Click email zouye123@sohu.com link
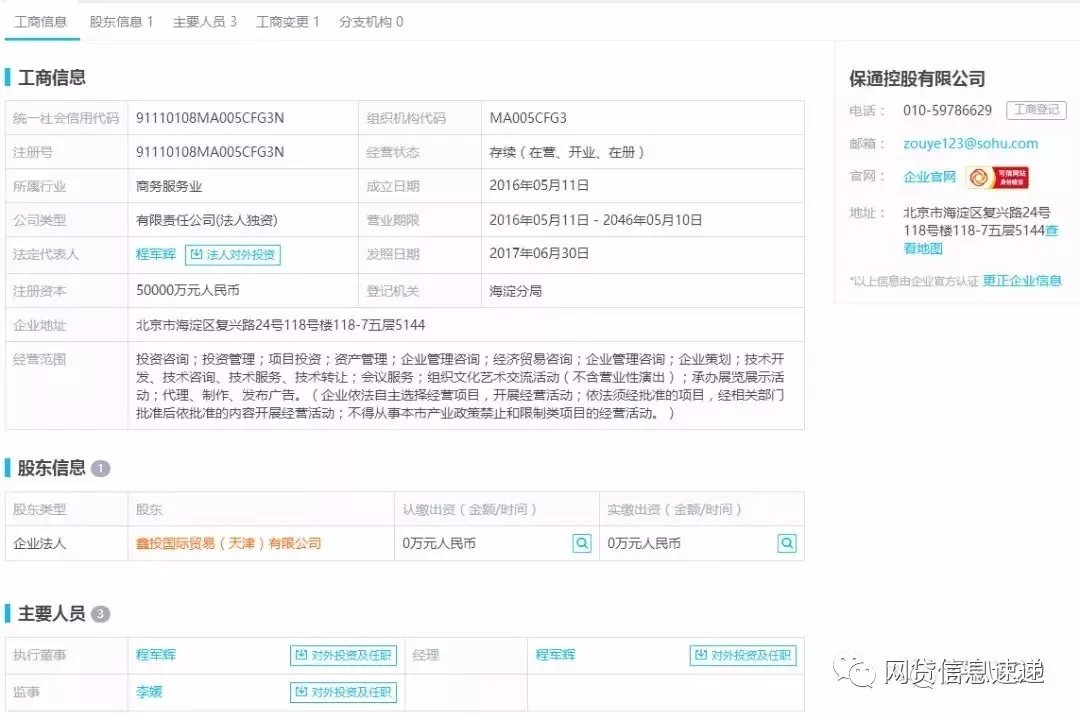The image size is (1080, 720). pyautogui.click(x=970, y=143)
